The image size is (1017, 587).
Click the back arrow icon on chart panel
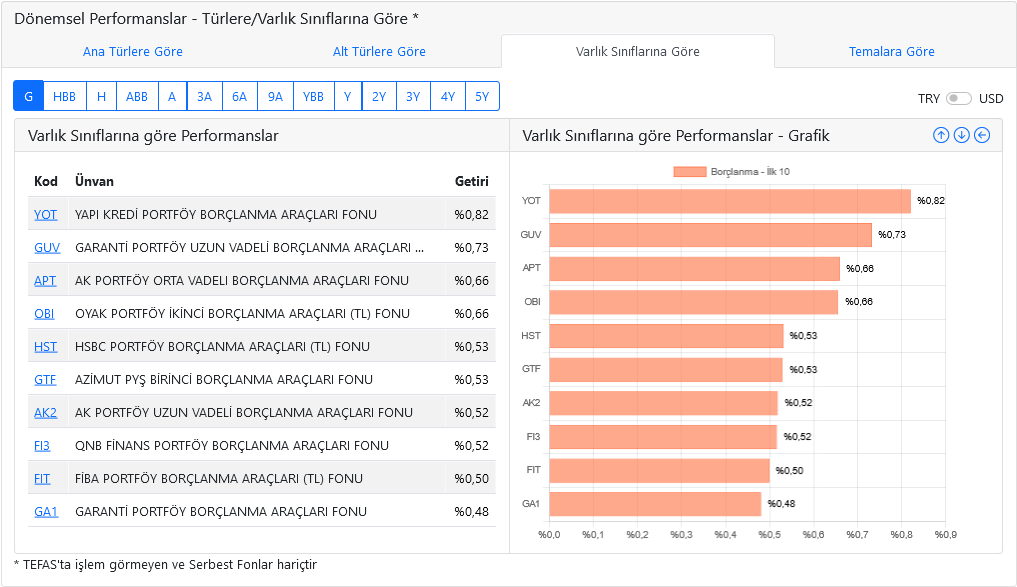click(981, 134)
